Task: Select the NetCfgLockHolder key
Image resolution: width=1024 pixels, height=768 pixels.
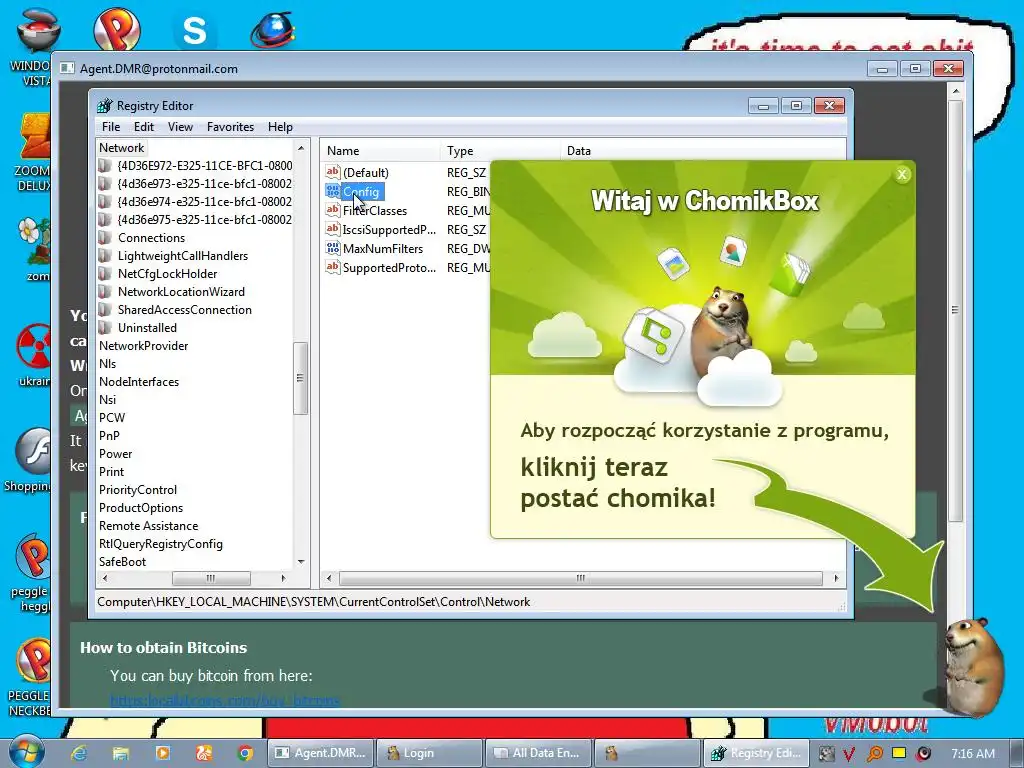Action: click(x=167, y=274)
